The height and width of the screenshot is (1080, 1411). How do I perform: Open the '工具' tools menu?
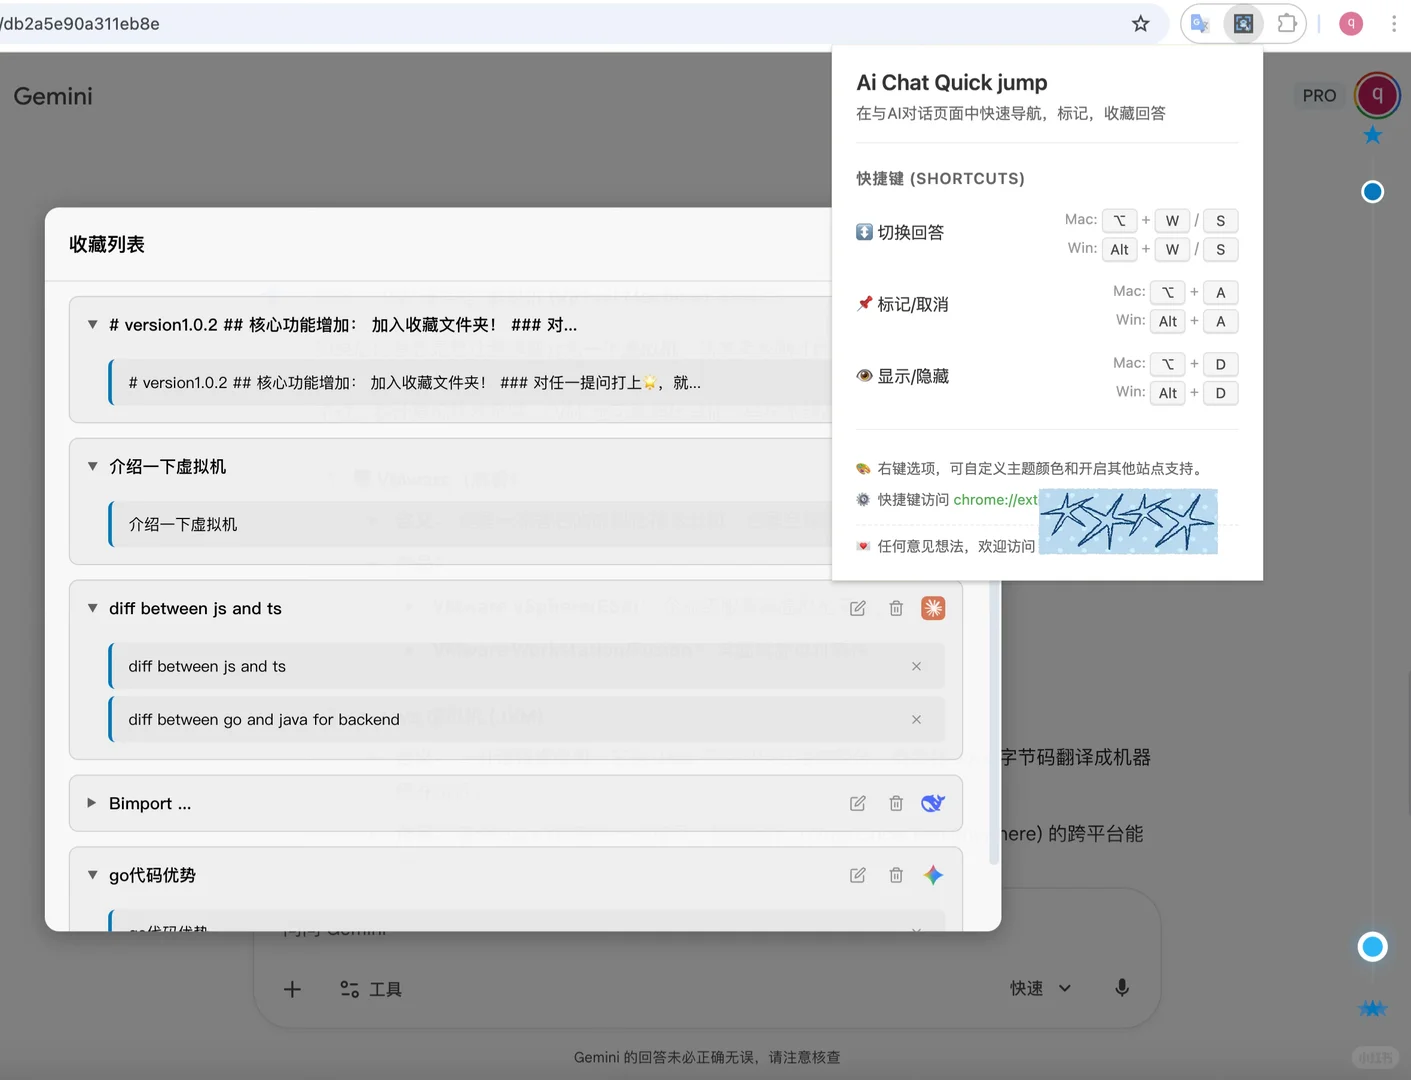(x=371, y=989)
